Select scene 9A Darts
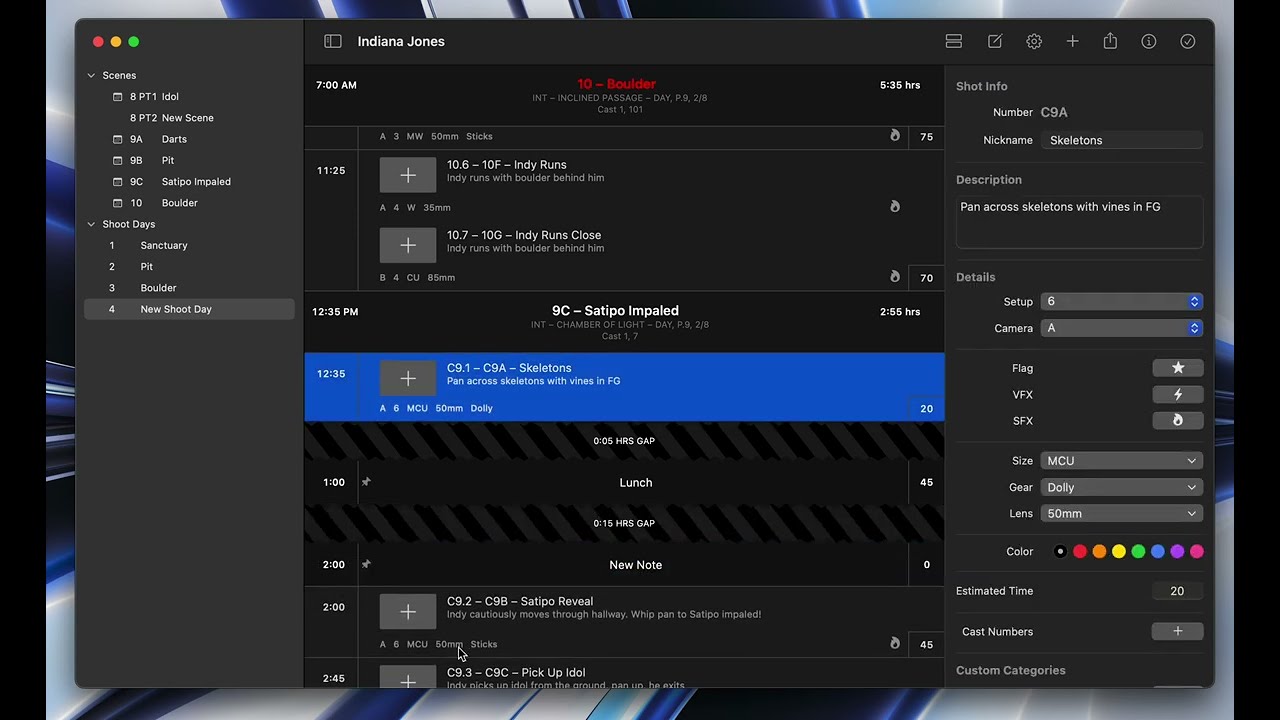The image size is (1280, 720). (x=189, y=139)
